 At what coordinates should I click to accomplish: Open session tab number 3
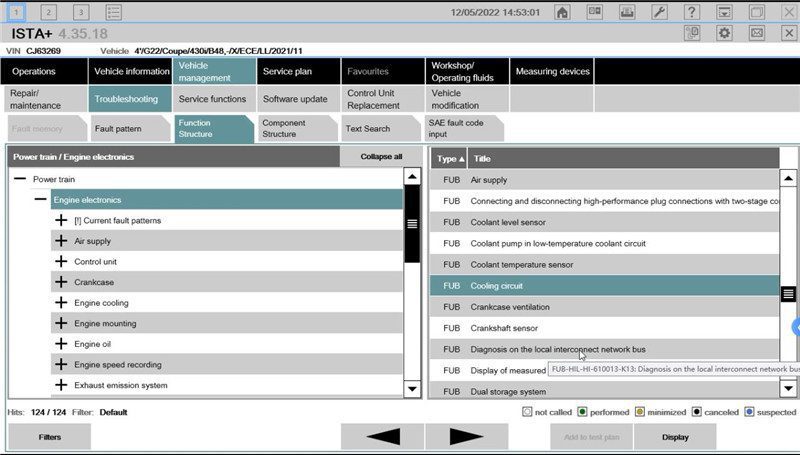pos(81,12)
